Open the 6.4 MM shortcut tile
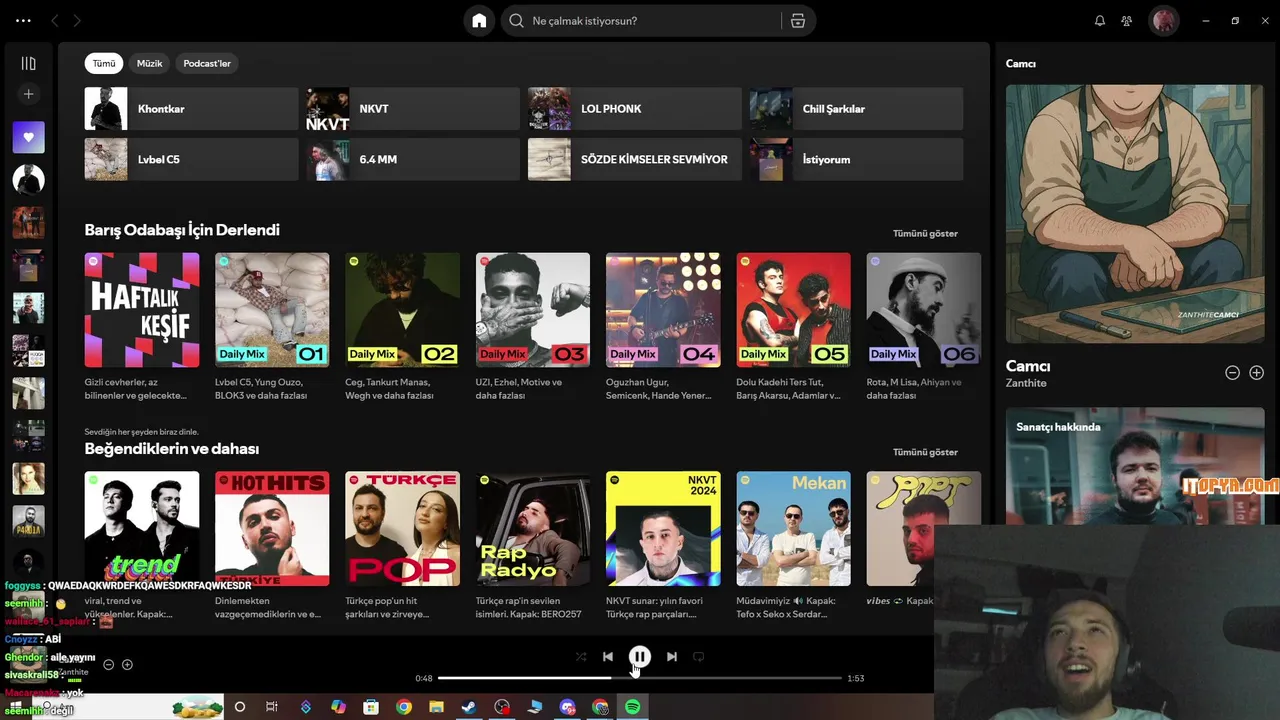 tap(413, 159)
